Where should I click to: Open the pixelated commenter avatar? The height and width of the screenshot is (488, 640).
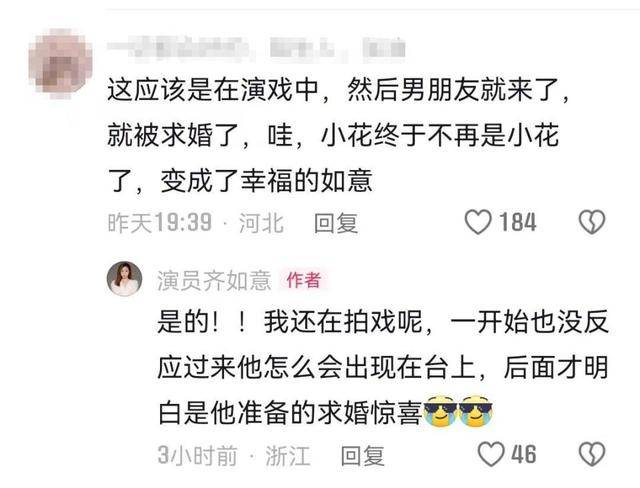tap(60, 64)
